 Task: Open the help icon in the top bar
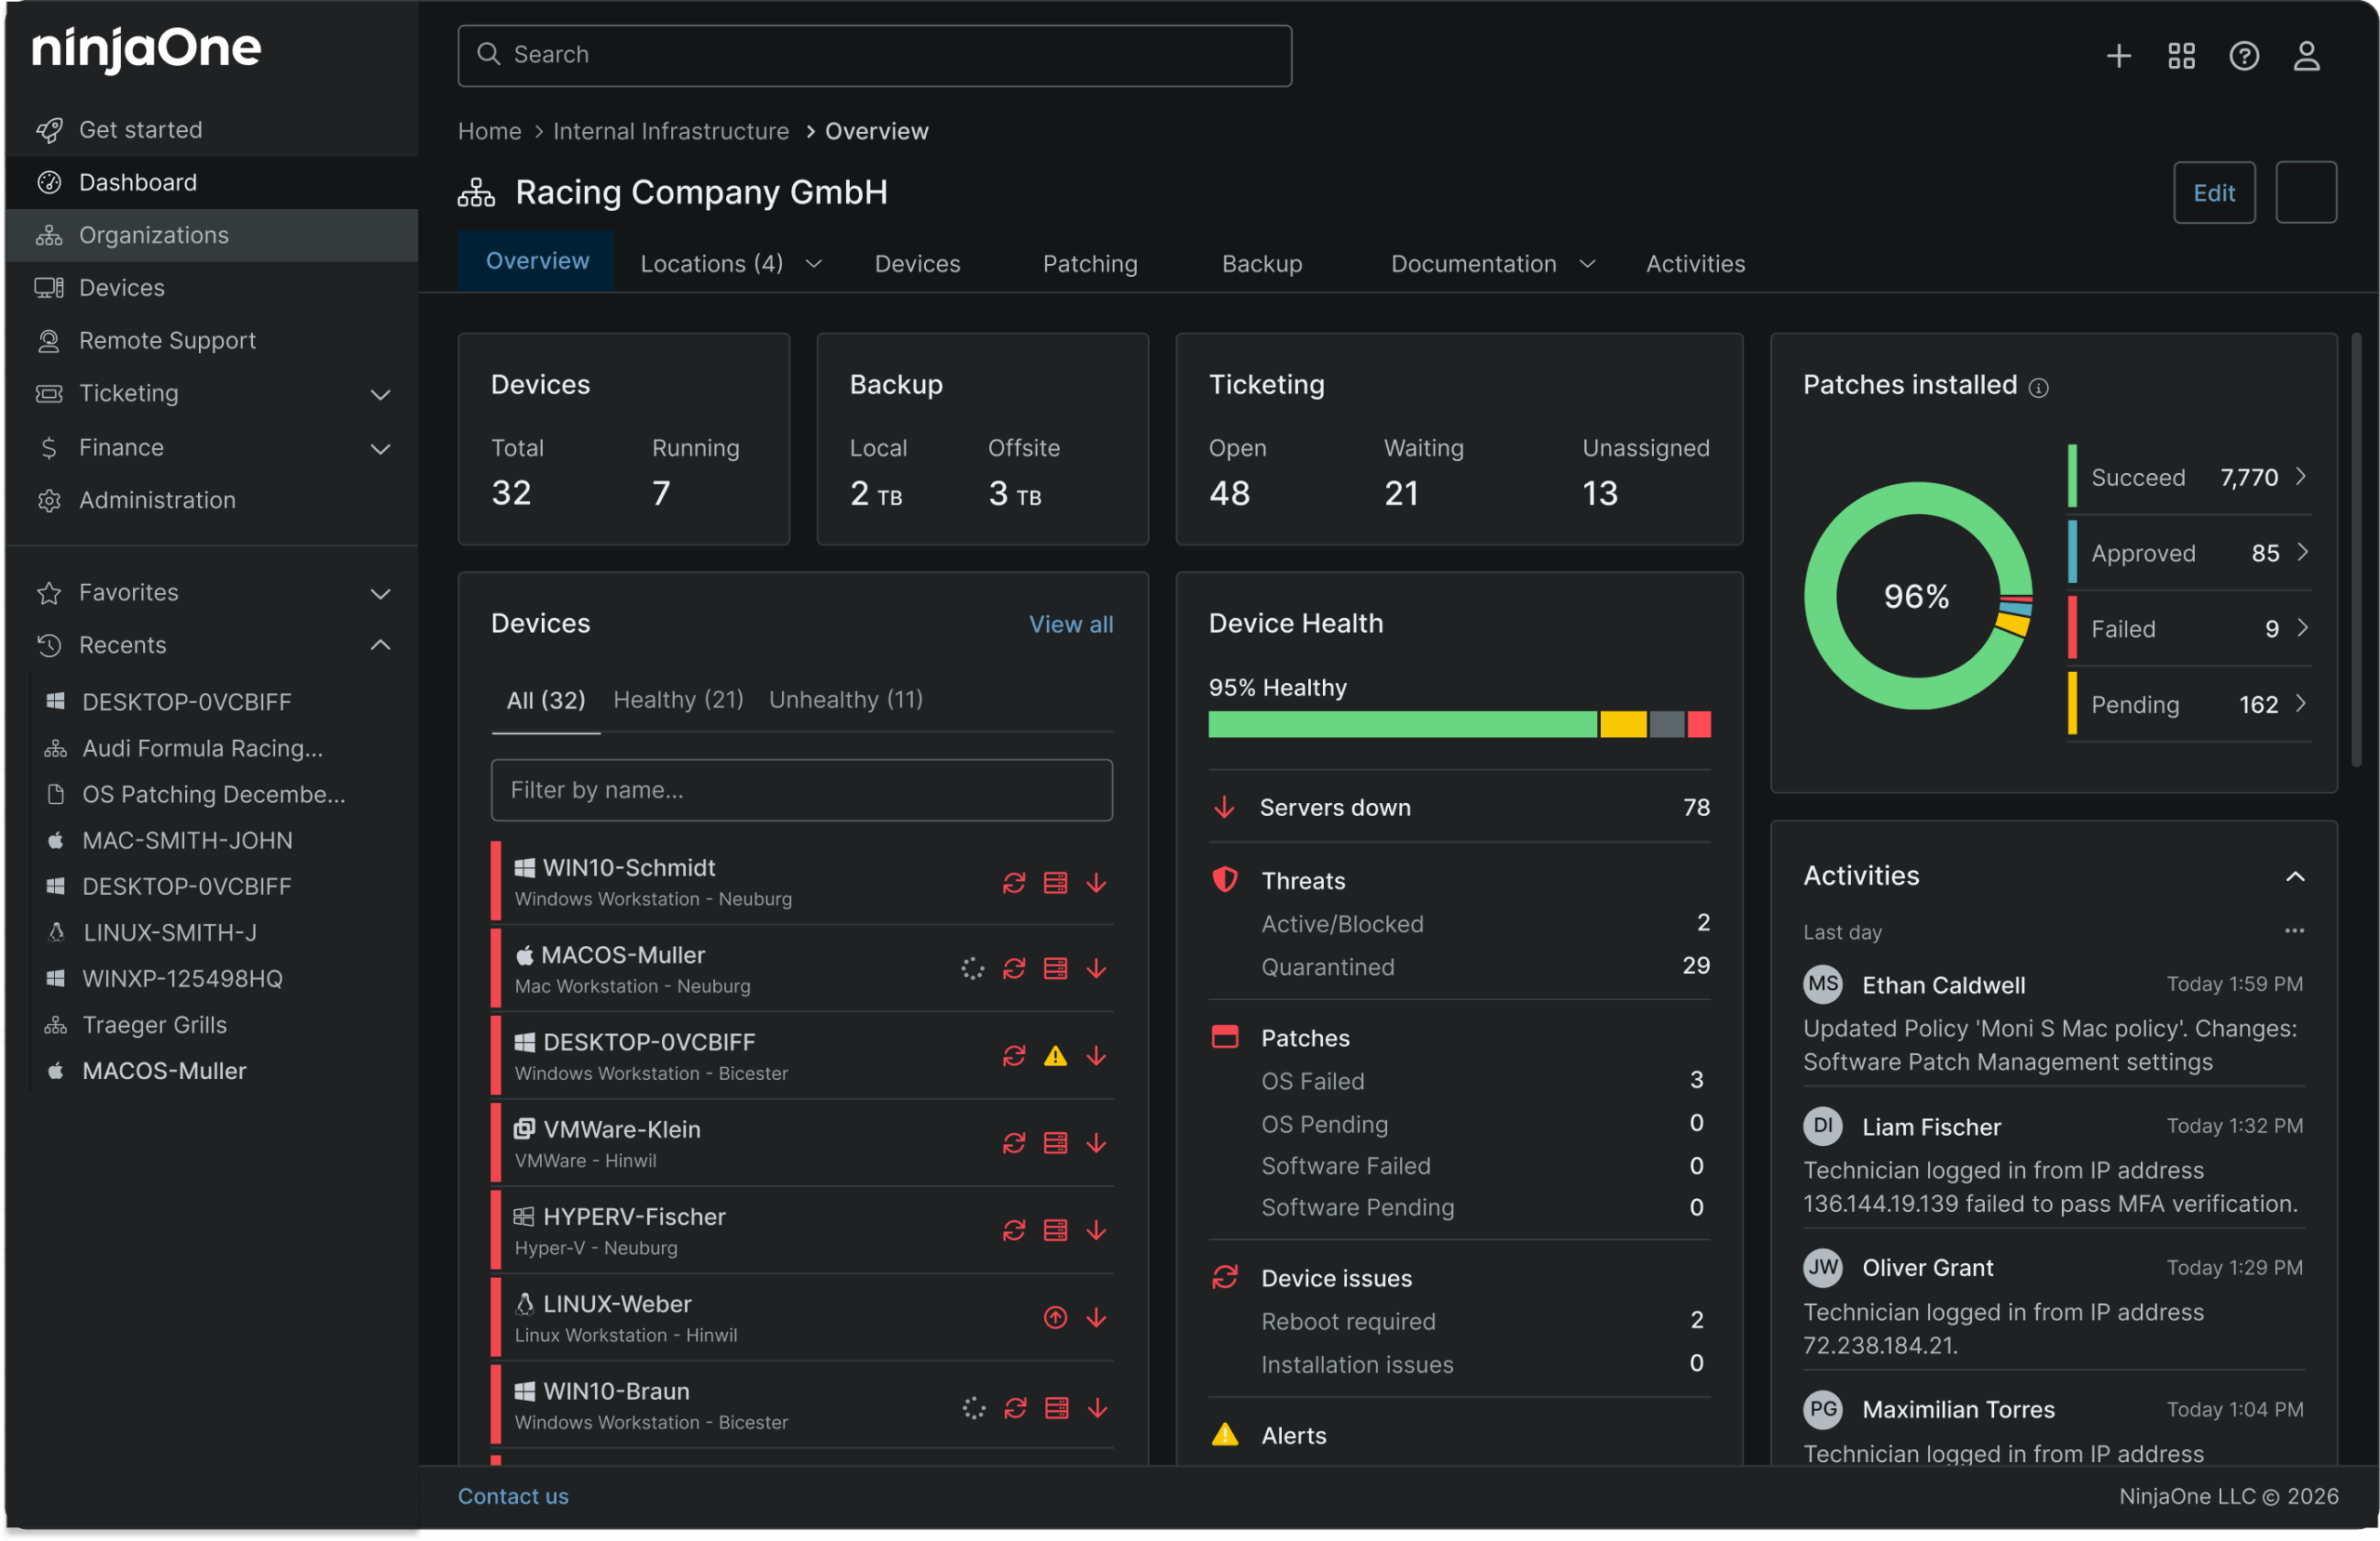pyautogui.click(x=2243, y=56)
